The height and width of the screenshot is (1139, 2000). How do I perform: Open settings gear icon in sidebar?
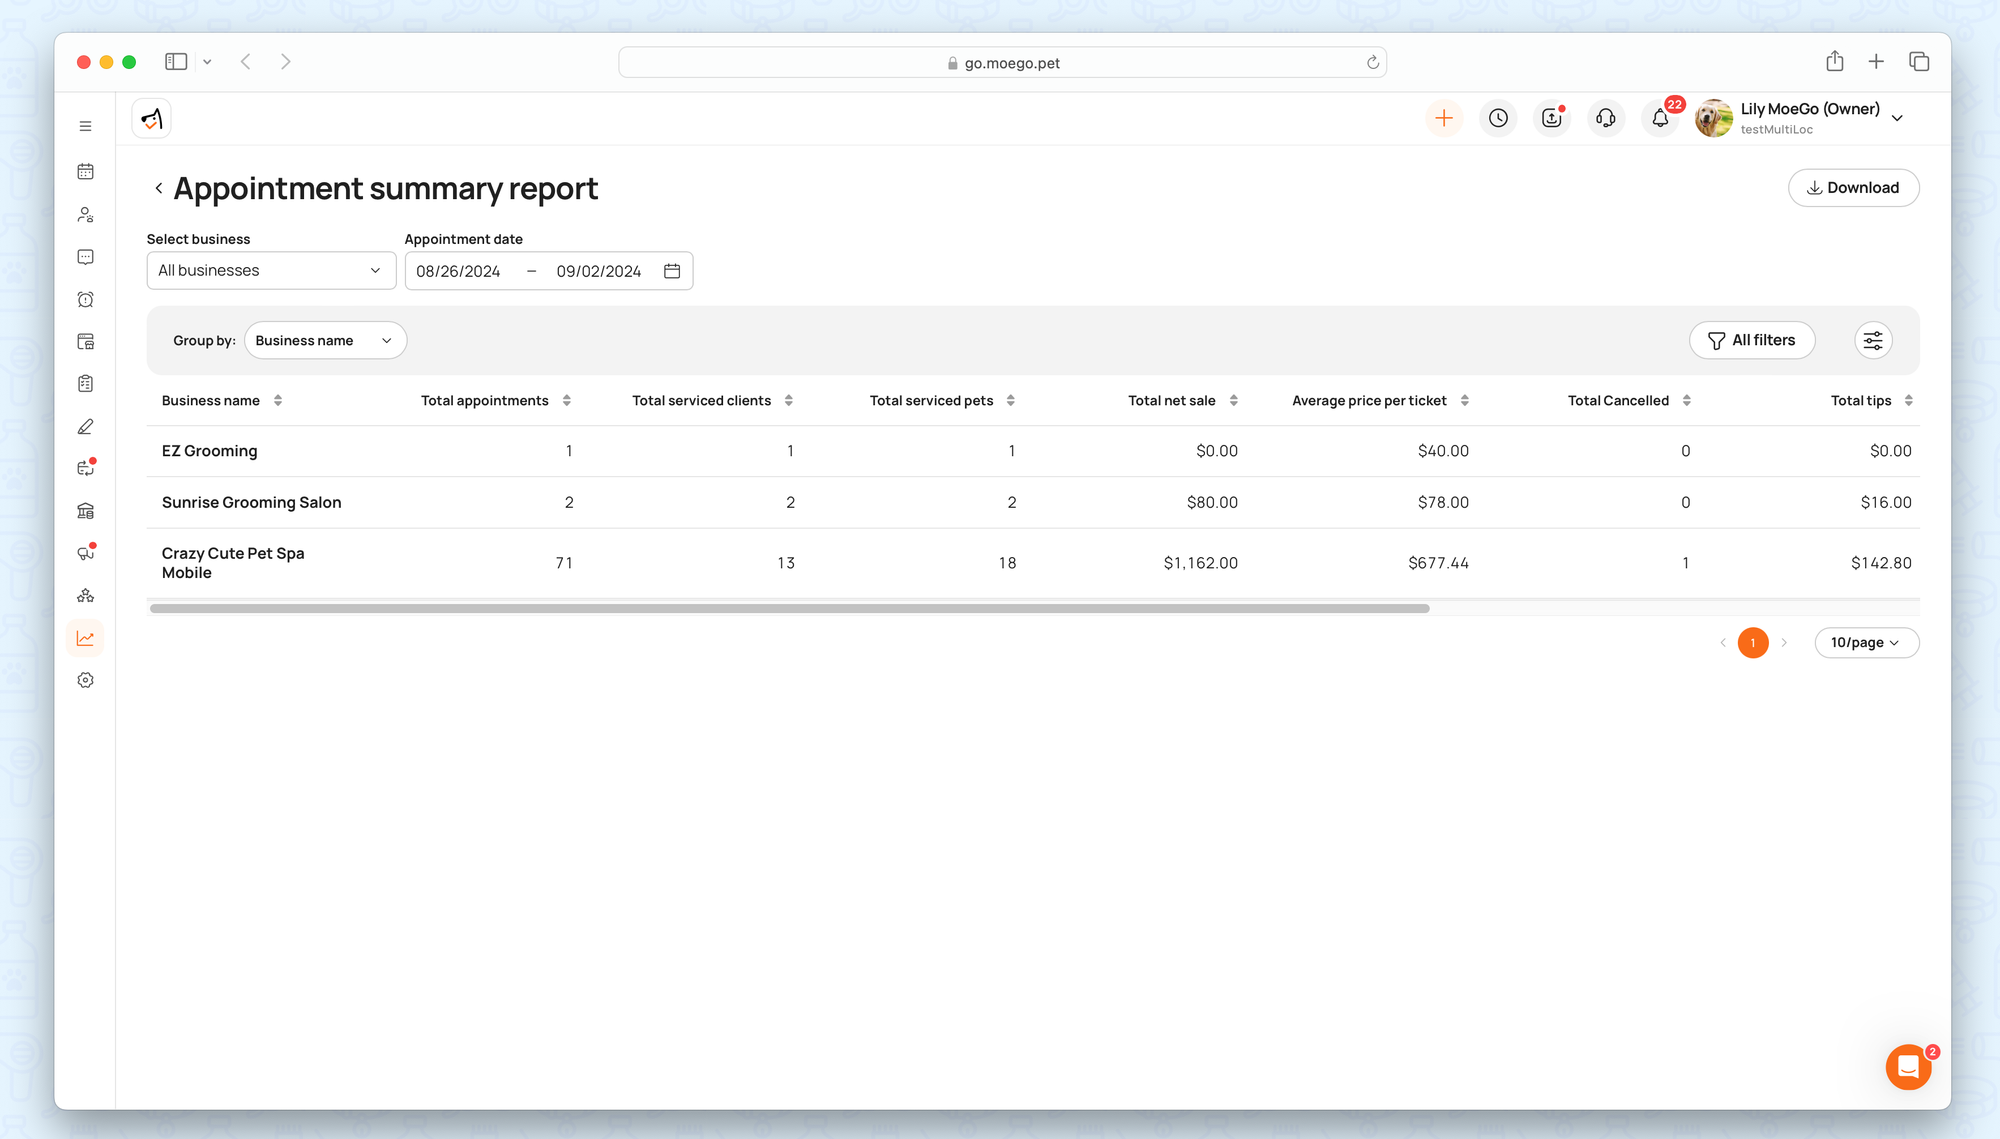coord(86,680)
